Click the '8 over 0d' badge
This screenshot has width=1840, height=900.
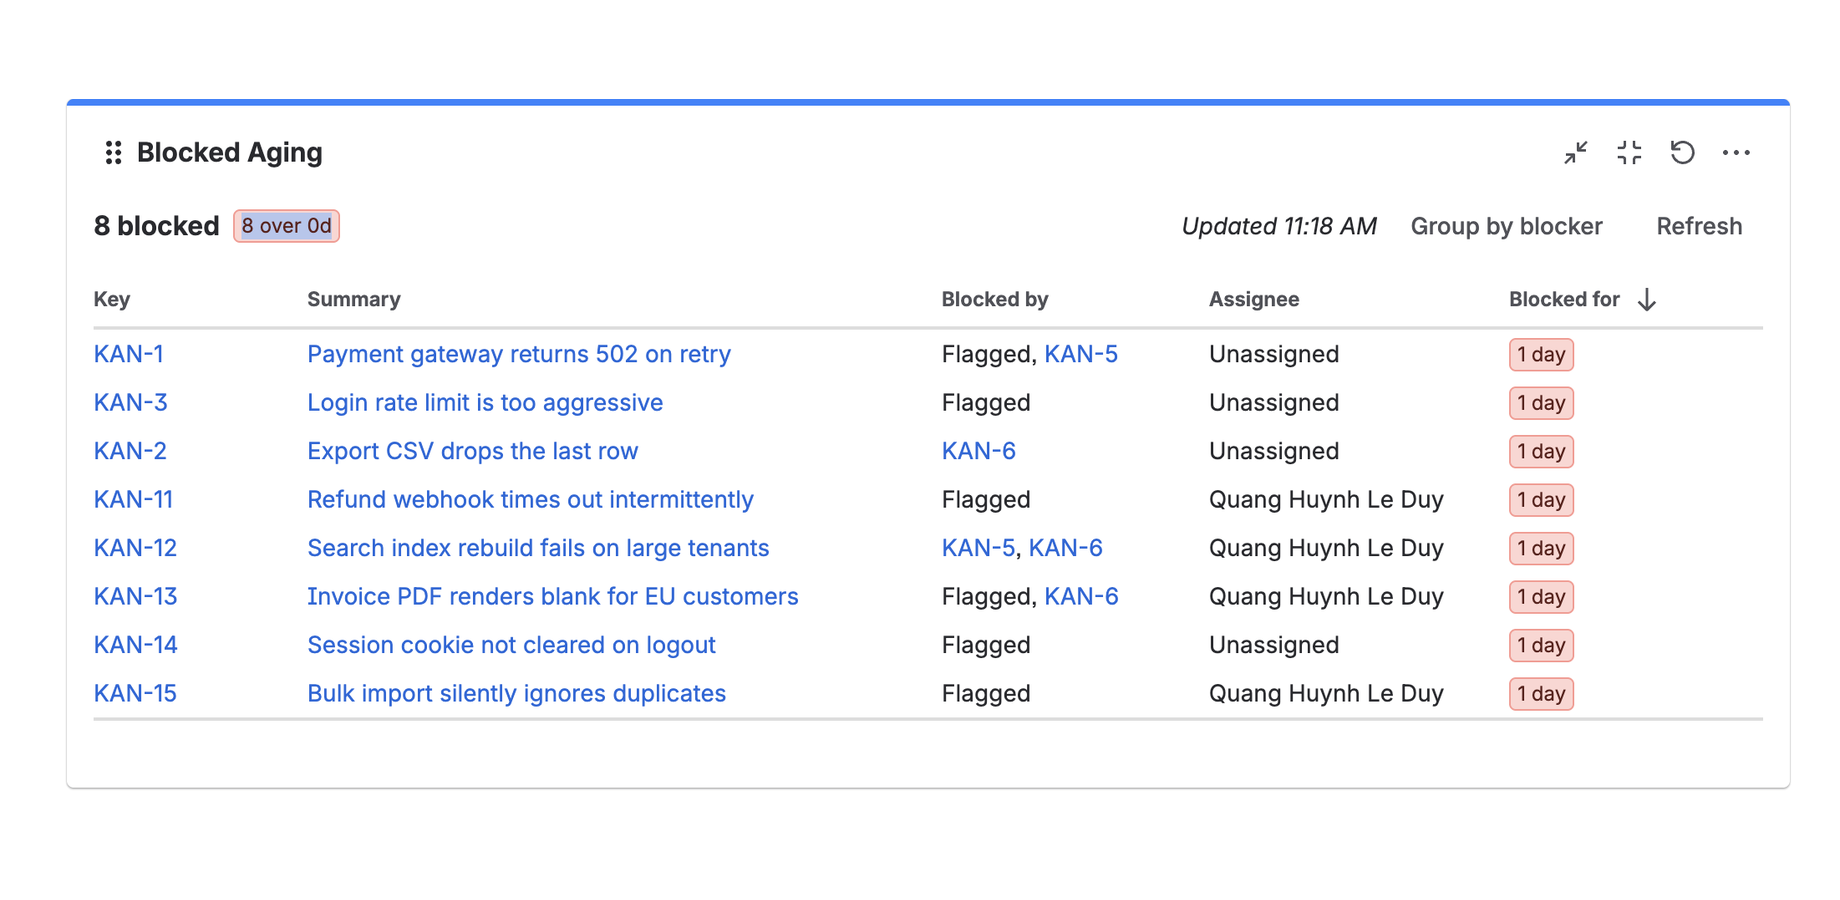click(x=286, y=226)
